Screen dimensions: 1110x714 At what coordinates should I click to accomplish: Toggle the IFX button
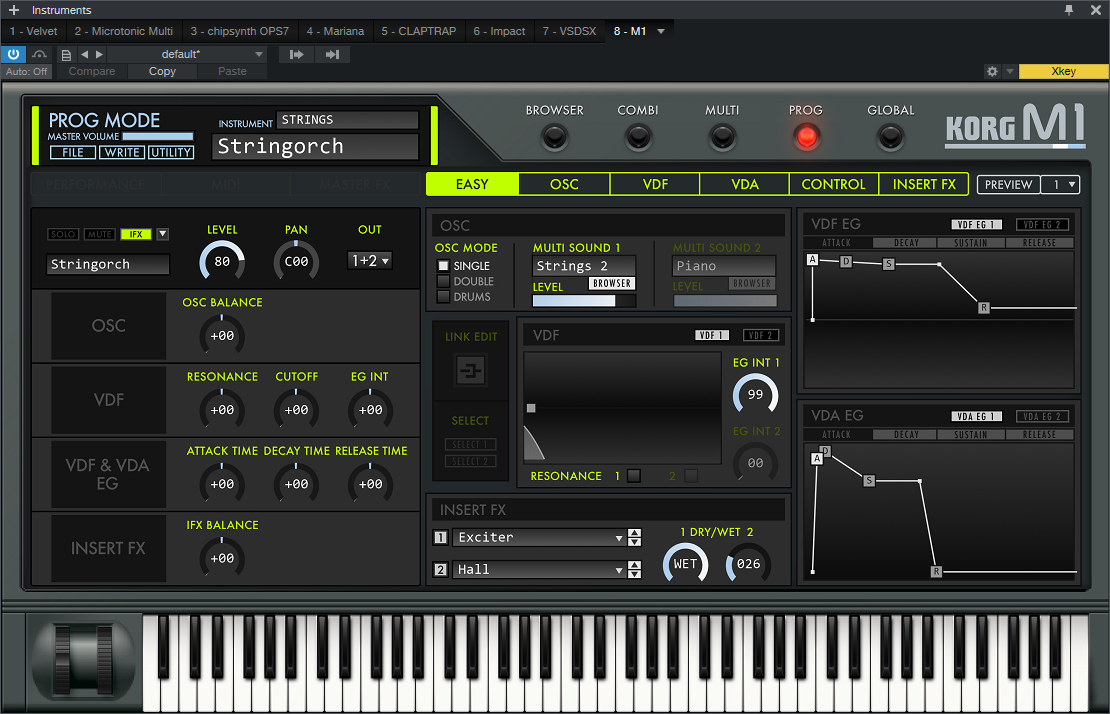point(136,234)
